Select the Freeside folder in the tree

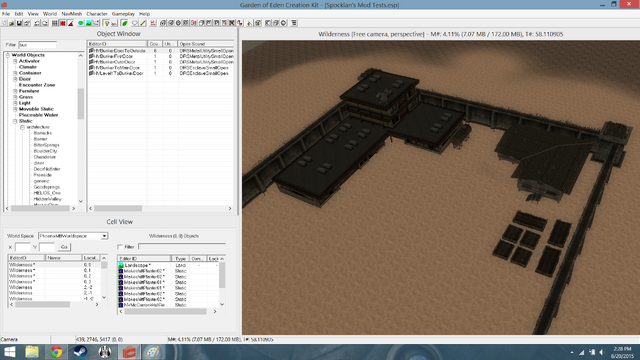(42, 175)
